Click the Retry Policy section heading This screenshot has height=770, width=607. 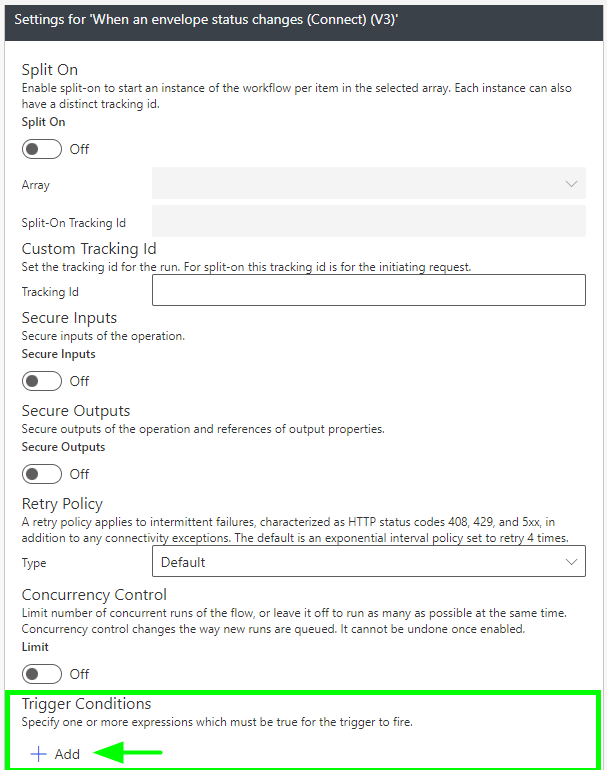click(62, 503)
